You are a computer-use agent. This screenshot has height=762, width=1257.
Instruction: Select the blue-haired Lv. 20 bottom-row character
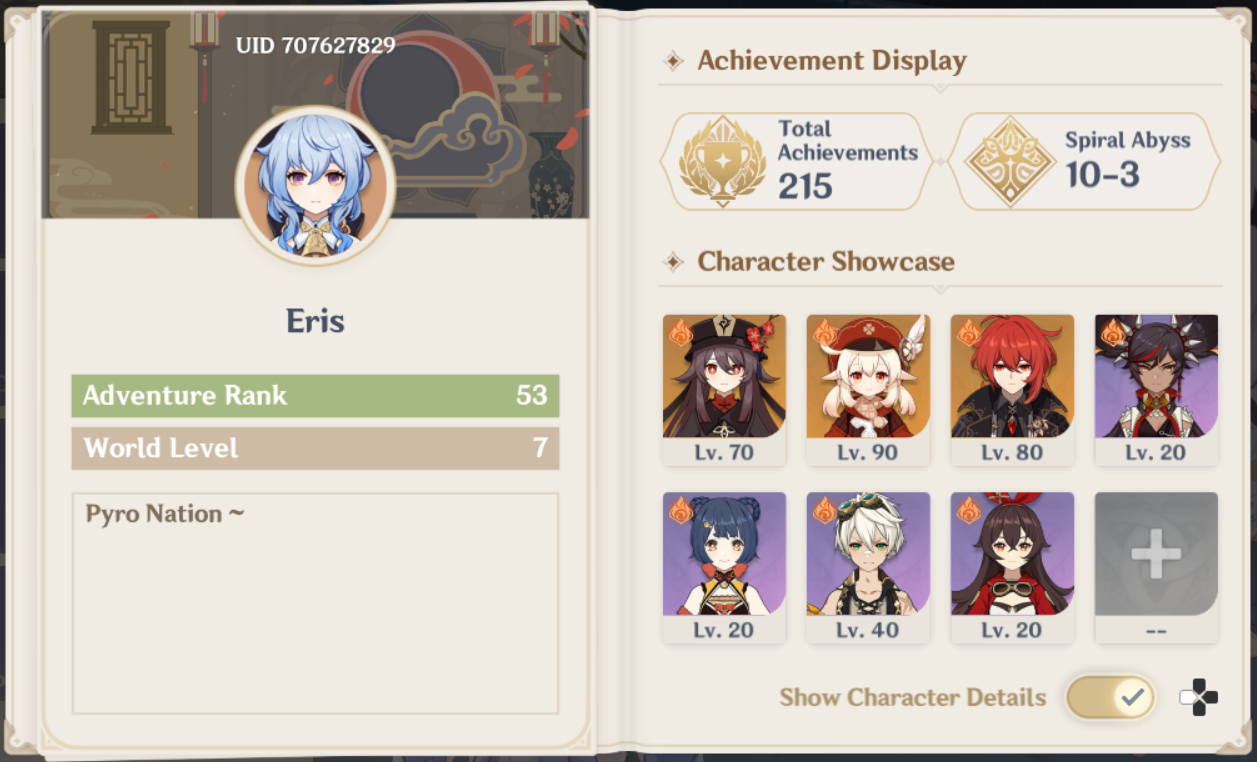[x=724, y=567]
